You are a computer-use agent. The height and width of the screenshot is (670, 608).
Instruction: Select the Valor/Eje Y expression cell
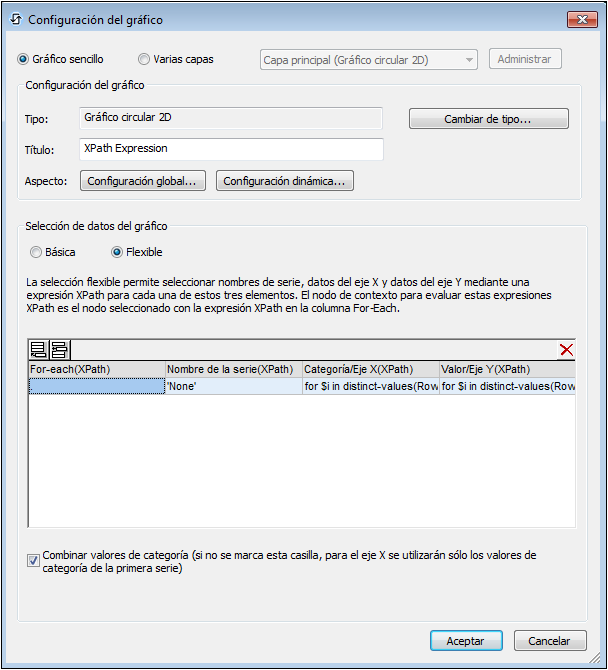[x=508, y=386]
